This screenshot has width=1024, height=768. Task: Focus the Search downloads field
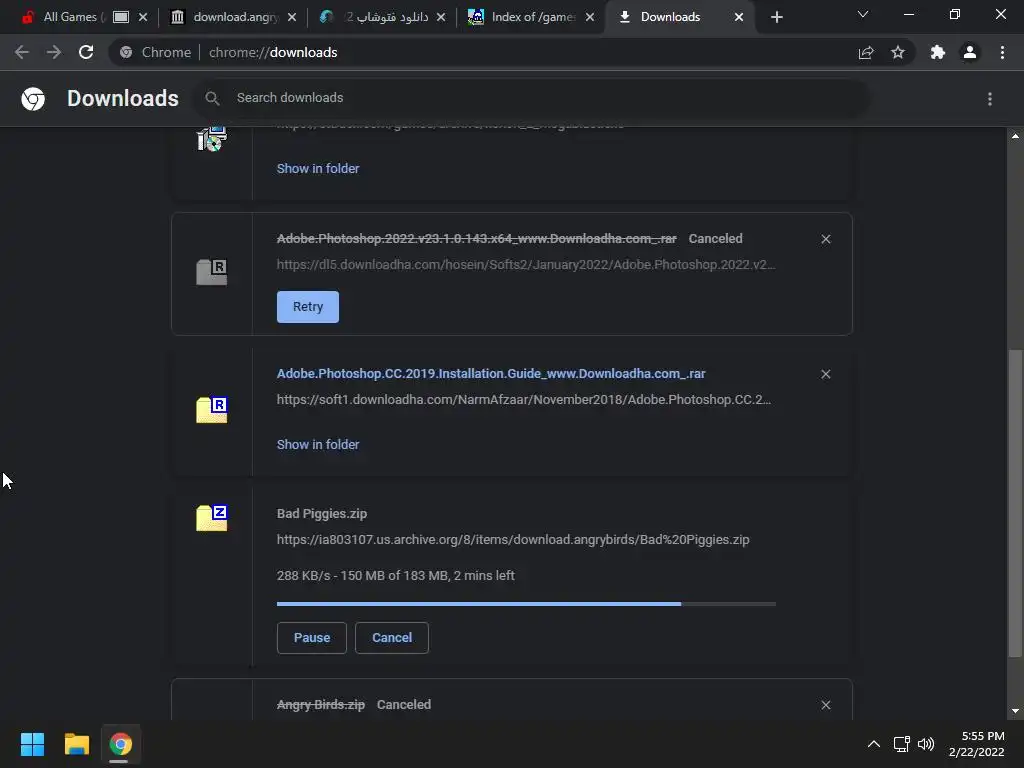(x=532, y=98)
